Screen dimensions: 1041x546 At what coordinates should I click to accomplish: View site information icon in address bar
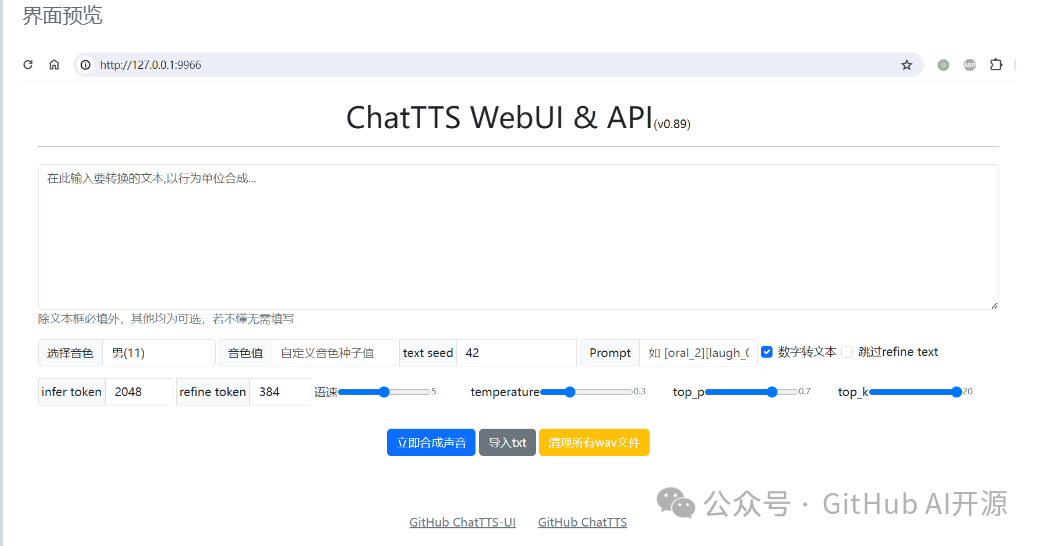click(x=86, y=64)
